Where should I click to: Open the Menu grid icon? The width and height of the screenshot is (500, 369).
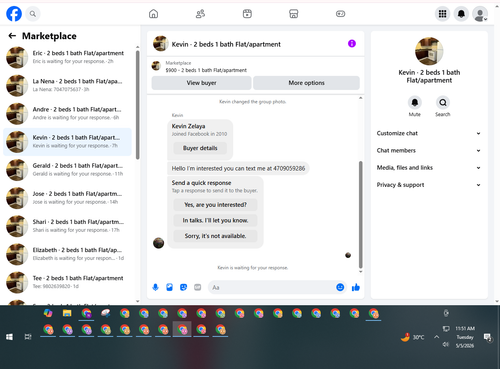442,14
